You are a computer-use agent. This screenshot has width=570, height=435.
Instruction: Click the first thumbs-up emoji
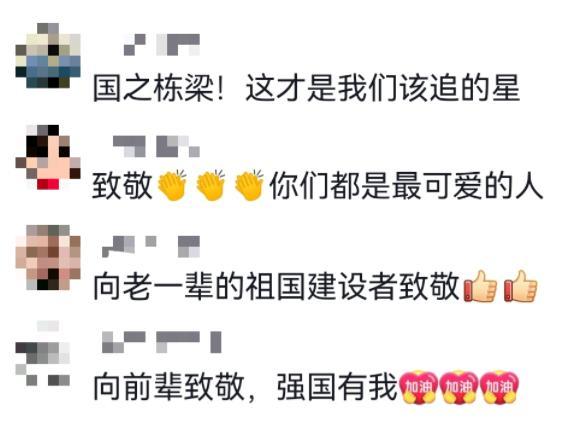[480, 286]
